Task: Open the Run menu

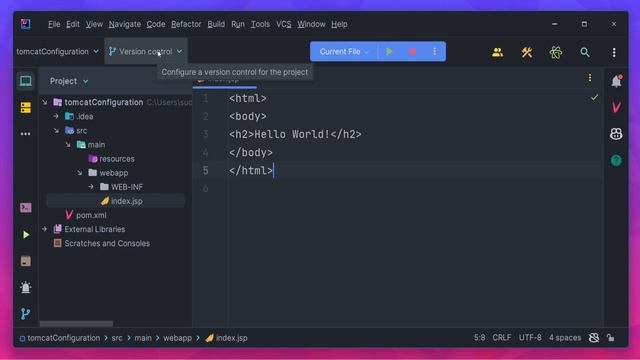Action: tap(238, 24)
